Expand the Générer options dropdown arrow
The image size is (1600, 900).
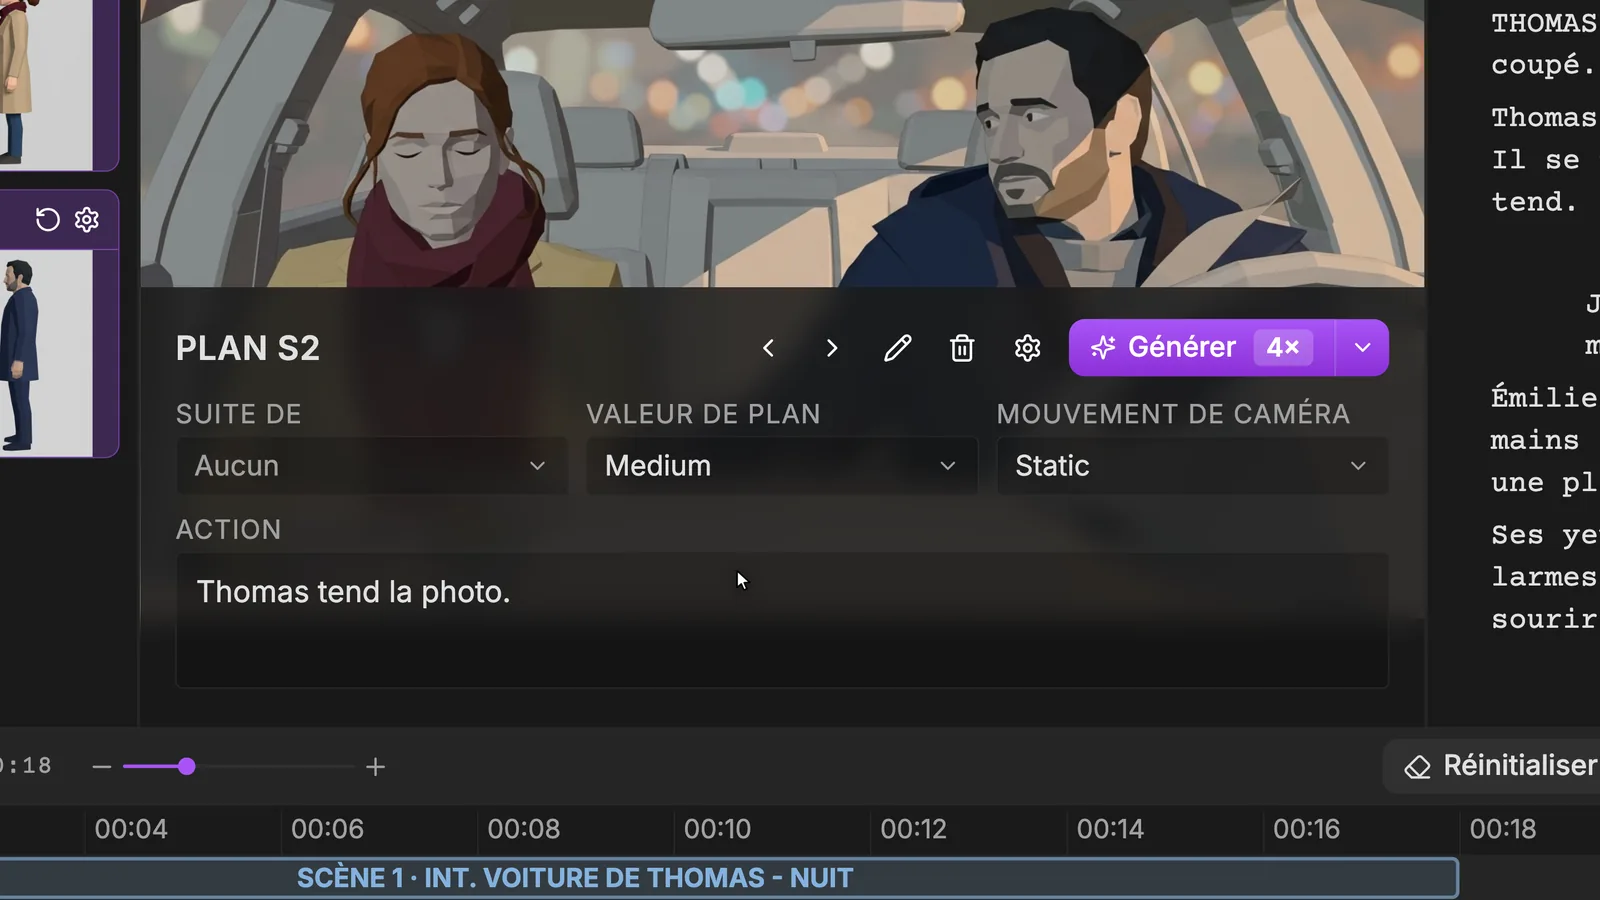[1362, 348]
